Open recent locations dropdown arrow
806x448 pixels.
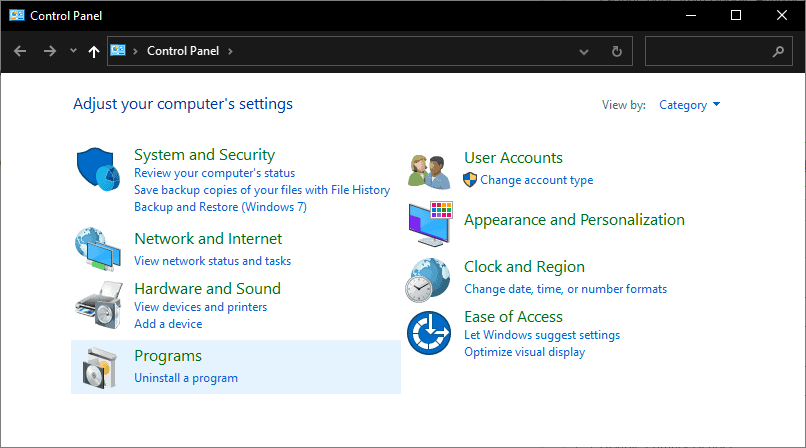point(73,51)
